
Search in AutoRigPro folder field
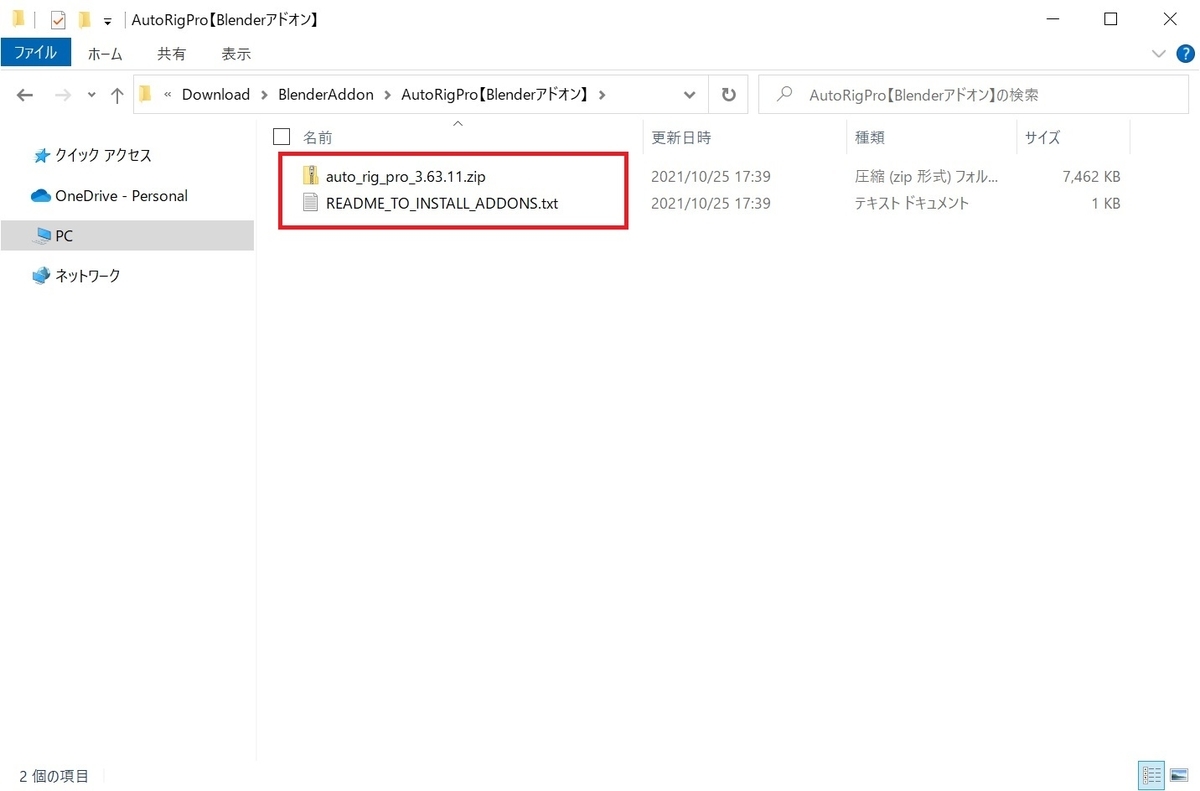click(x=973, y=95)
